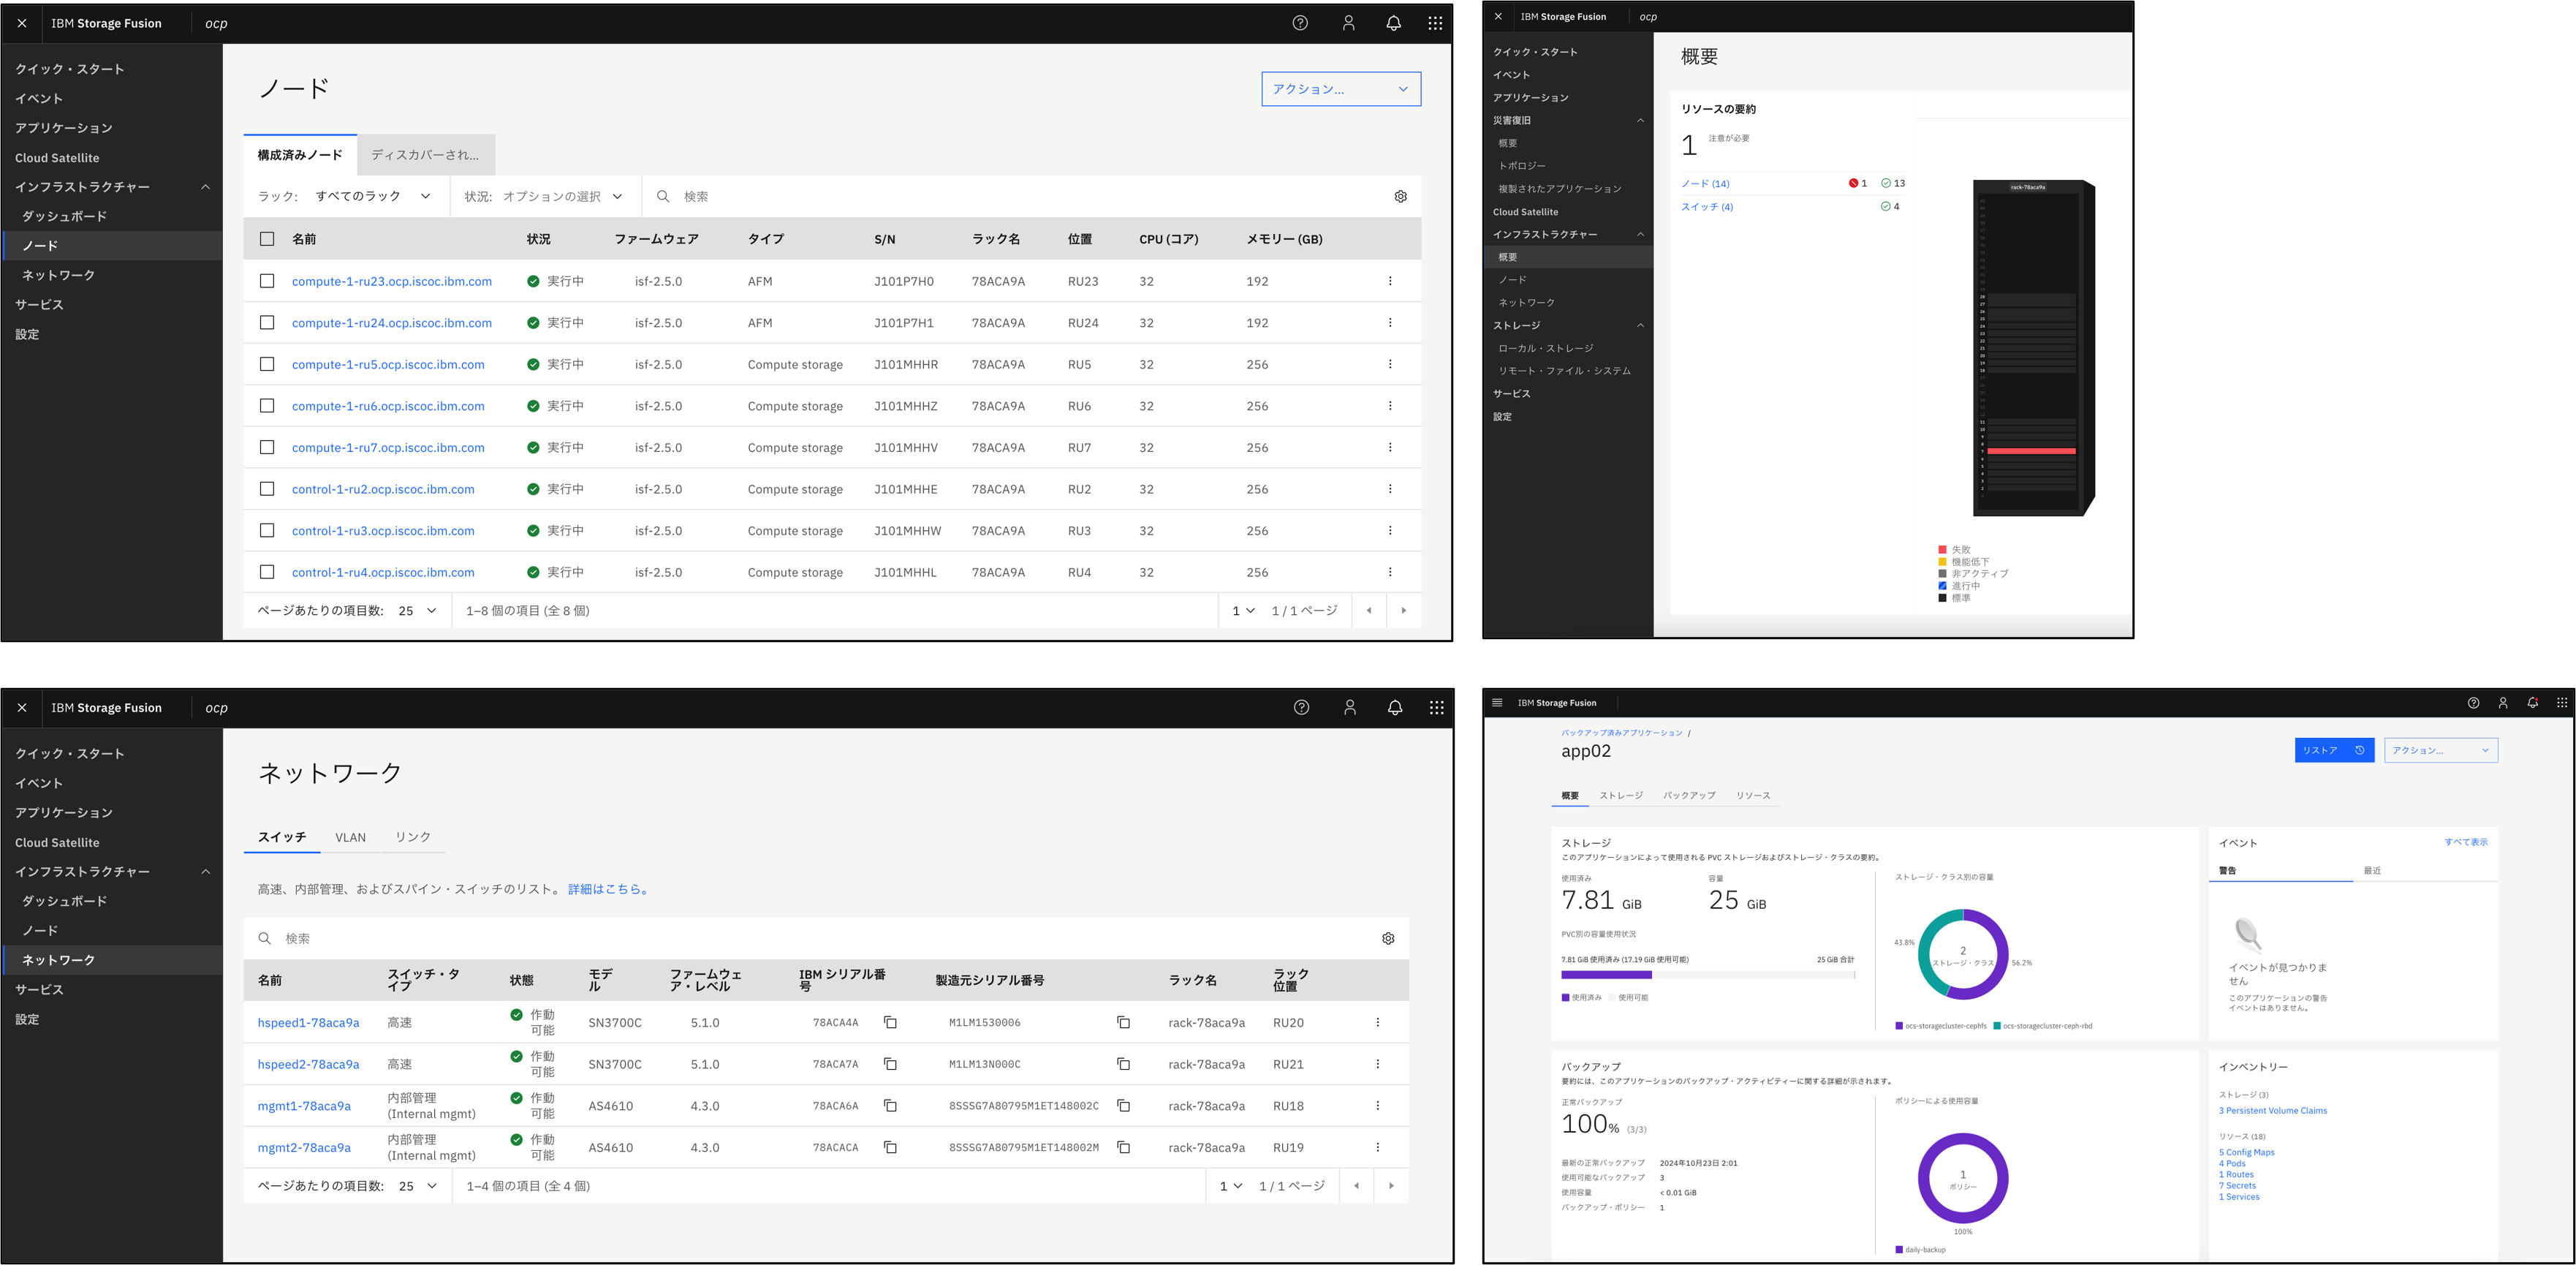Open help icon in app02 window header
This screenshot has height=1265, width=2576.
(2473, 703)
